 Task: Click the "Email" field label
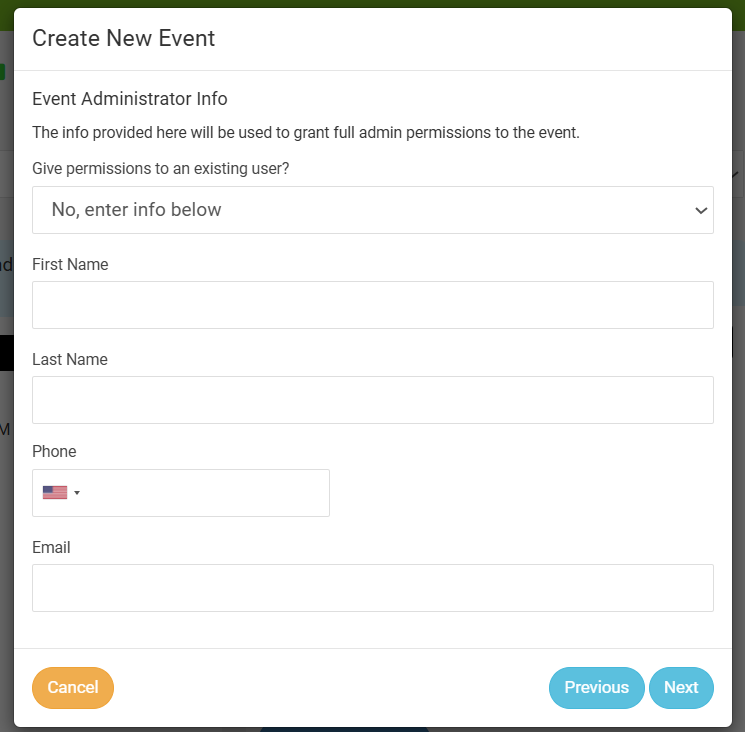point(51,548)
